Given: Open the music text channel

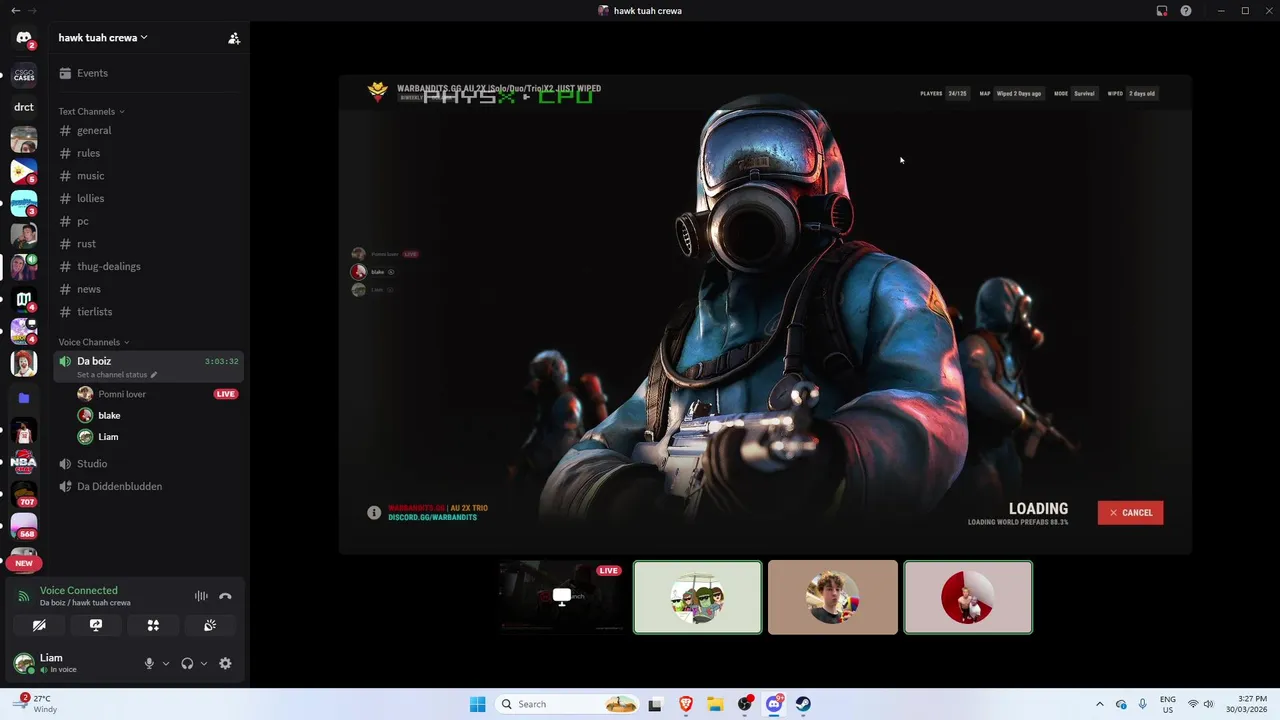Looking at the screenshot, I should pyautogui.click(x=148, y=176).
